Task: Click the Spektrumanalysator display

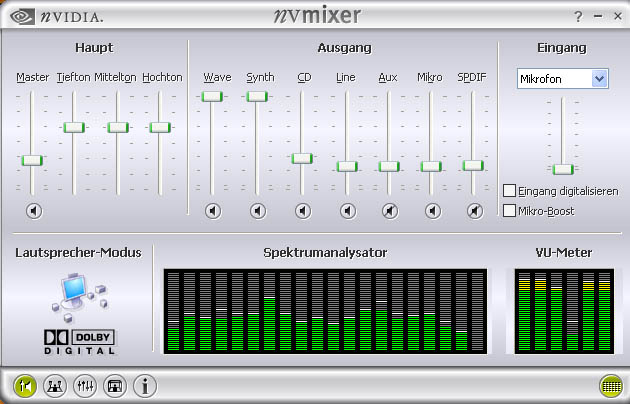Action: click(325, 312)
